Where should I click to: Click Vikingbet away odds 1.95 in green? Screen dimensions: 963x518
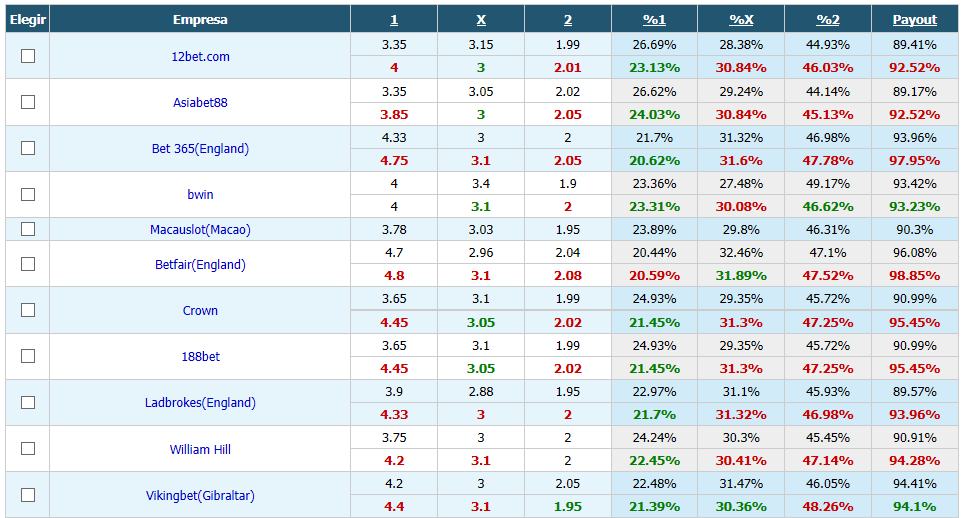(567, 507)
